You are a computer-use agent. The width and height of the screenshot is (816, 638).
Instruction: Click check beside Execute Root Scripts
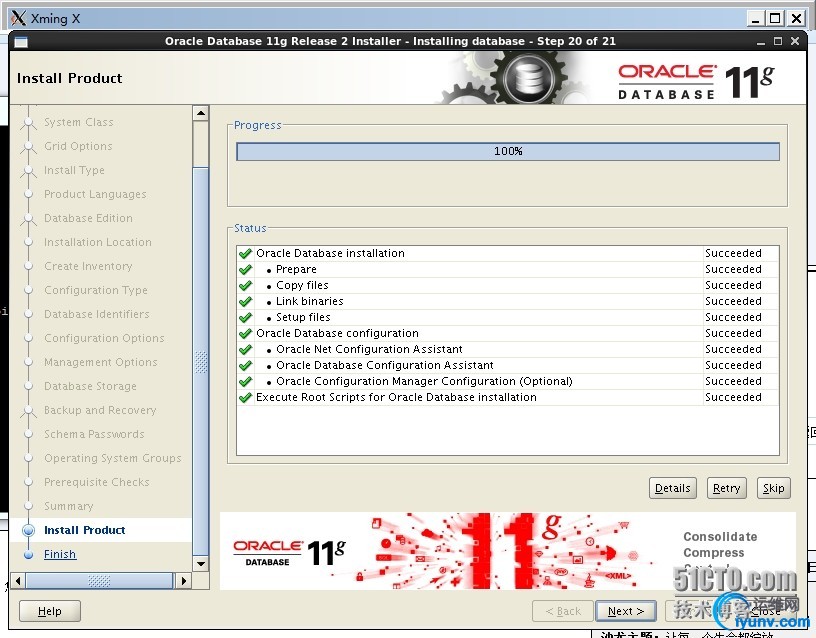[x=245, y=398]
